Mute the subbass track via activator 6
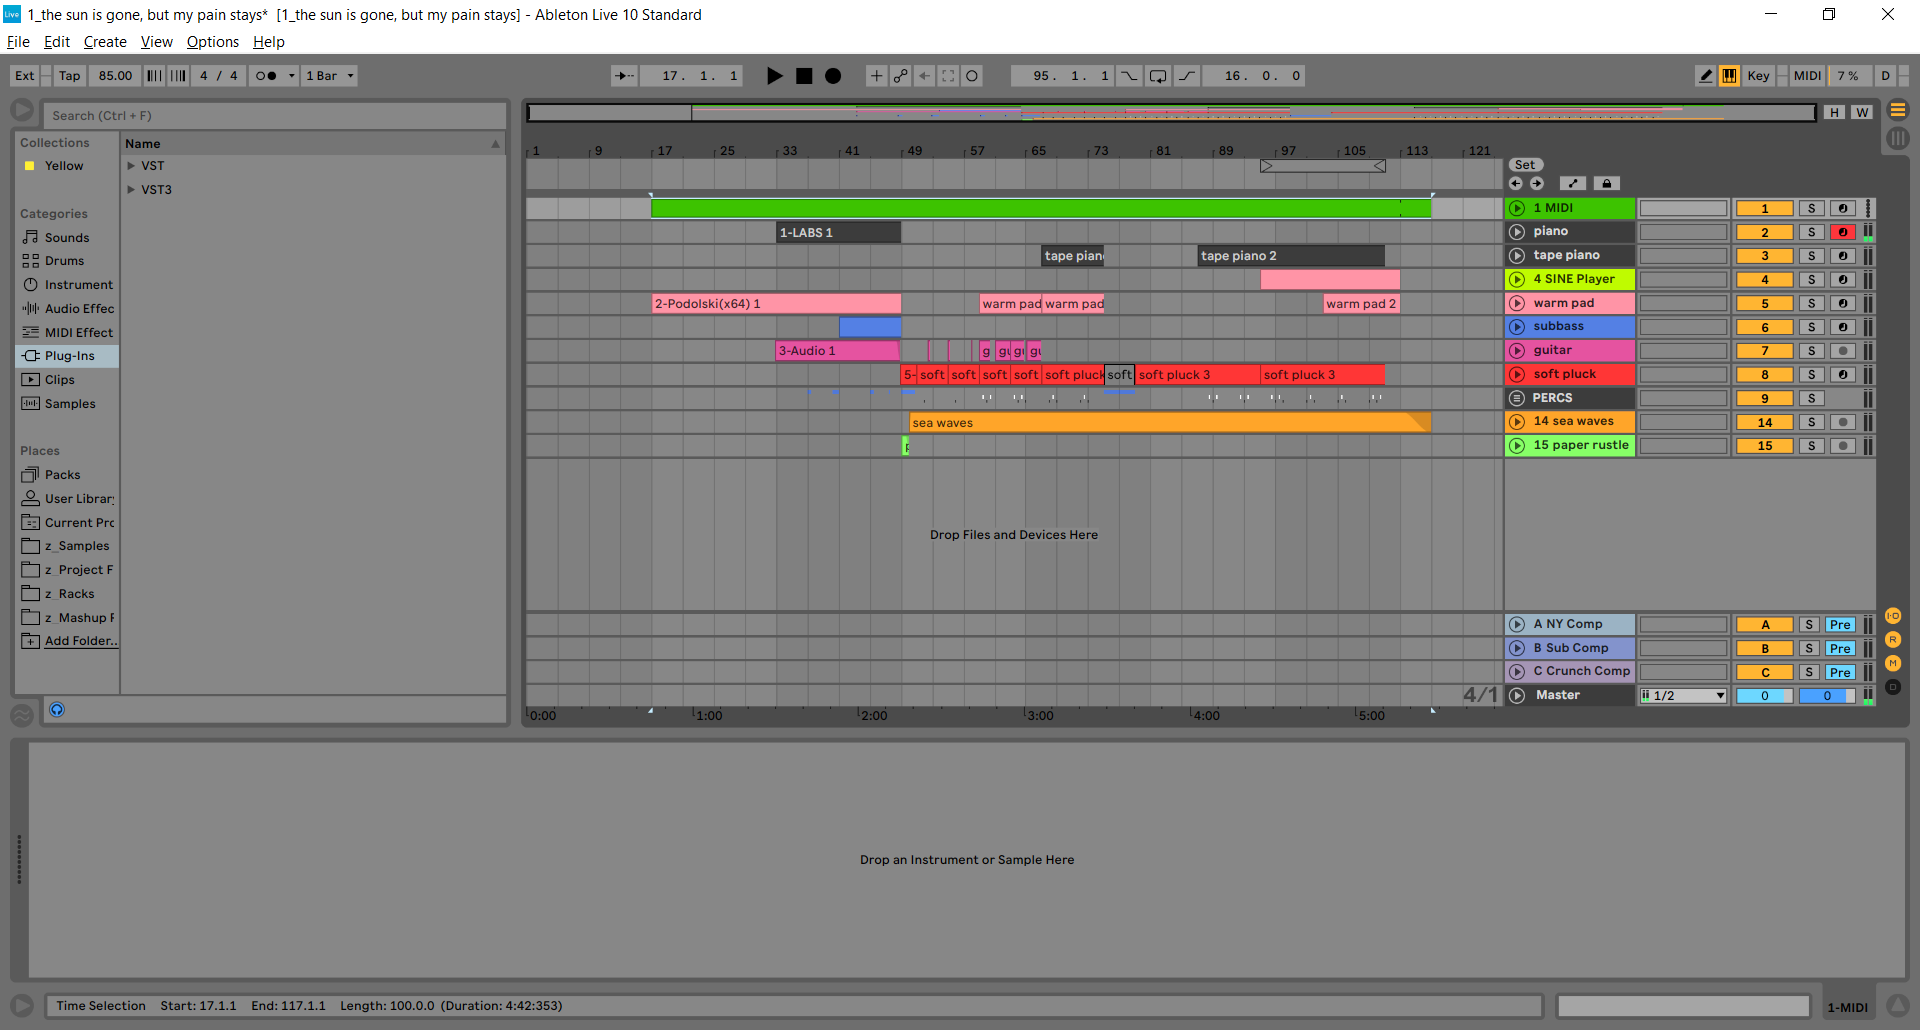 pyautogui.click(x=1765, y=328)
